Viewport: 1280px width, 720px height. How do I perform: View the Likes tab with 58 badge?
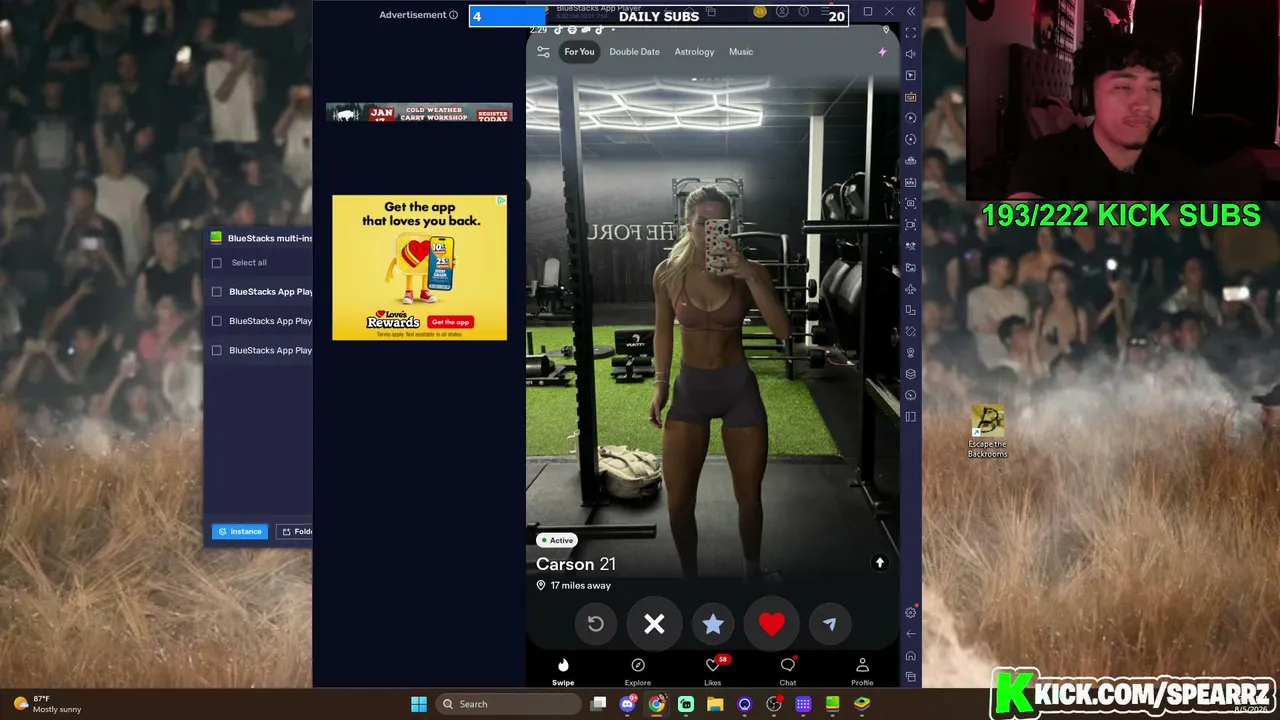point(713,671)
